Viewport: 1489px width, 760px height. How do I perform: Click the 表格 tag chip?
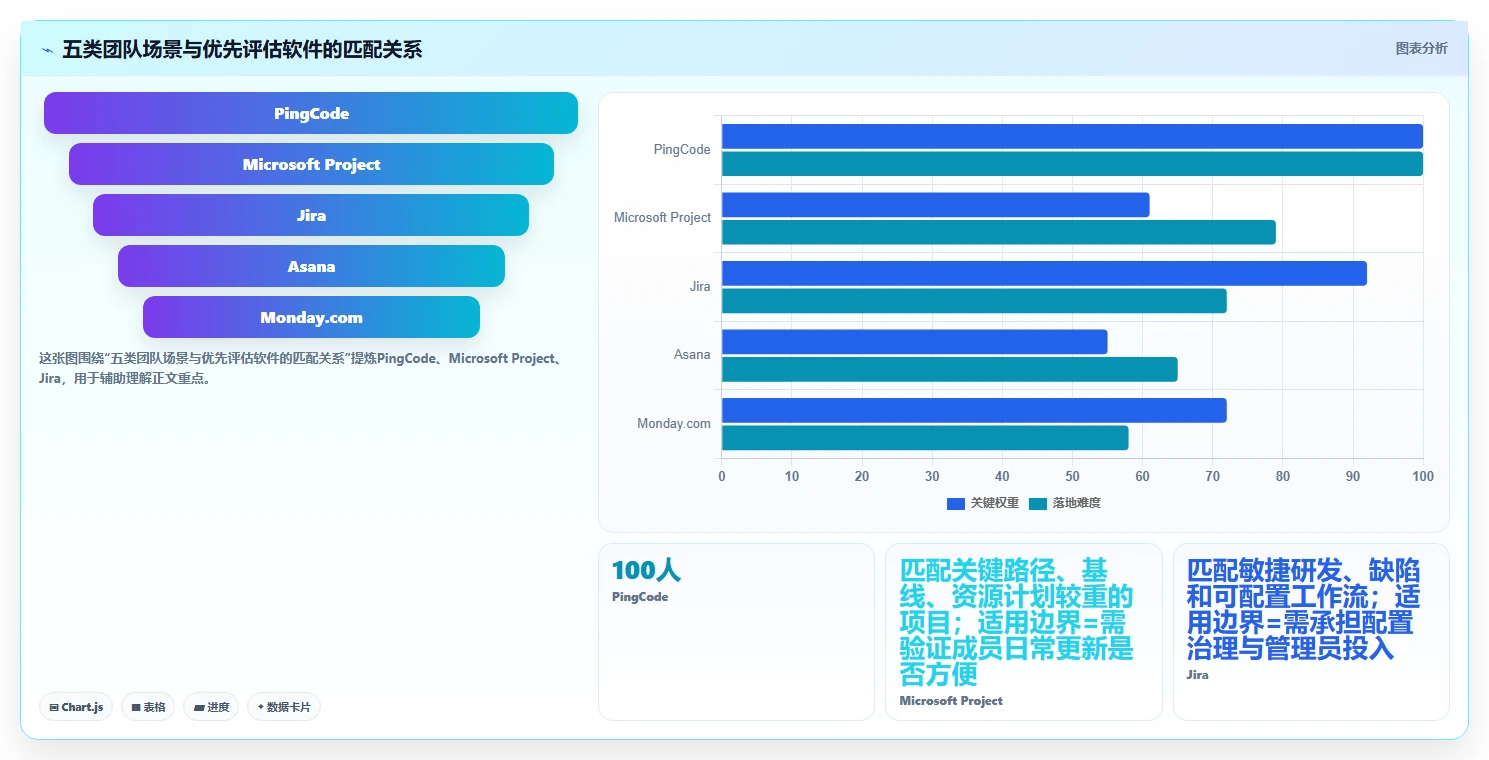pos(148,707)
